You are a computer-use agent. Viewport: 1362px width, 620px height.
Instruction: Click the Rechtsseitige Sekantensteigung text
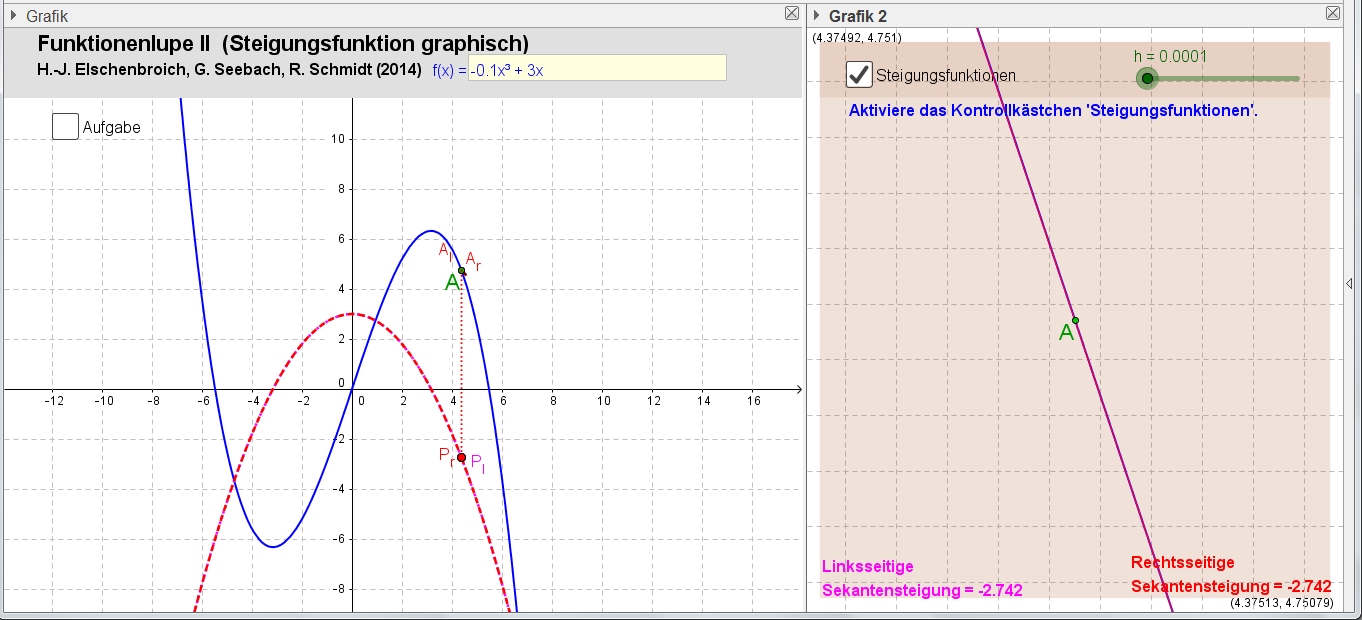pyautogui.click(x=1231, y=575)
